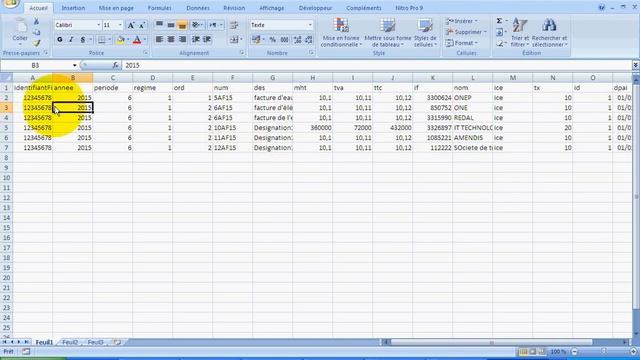Align cell text left
Image resolution: width=640 pixels, height=360 pixels.
160,39
